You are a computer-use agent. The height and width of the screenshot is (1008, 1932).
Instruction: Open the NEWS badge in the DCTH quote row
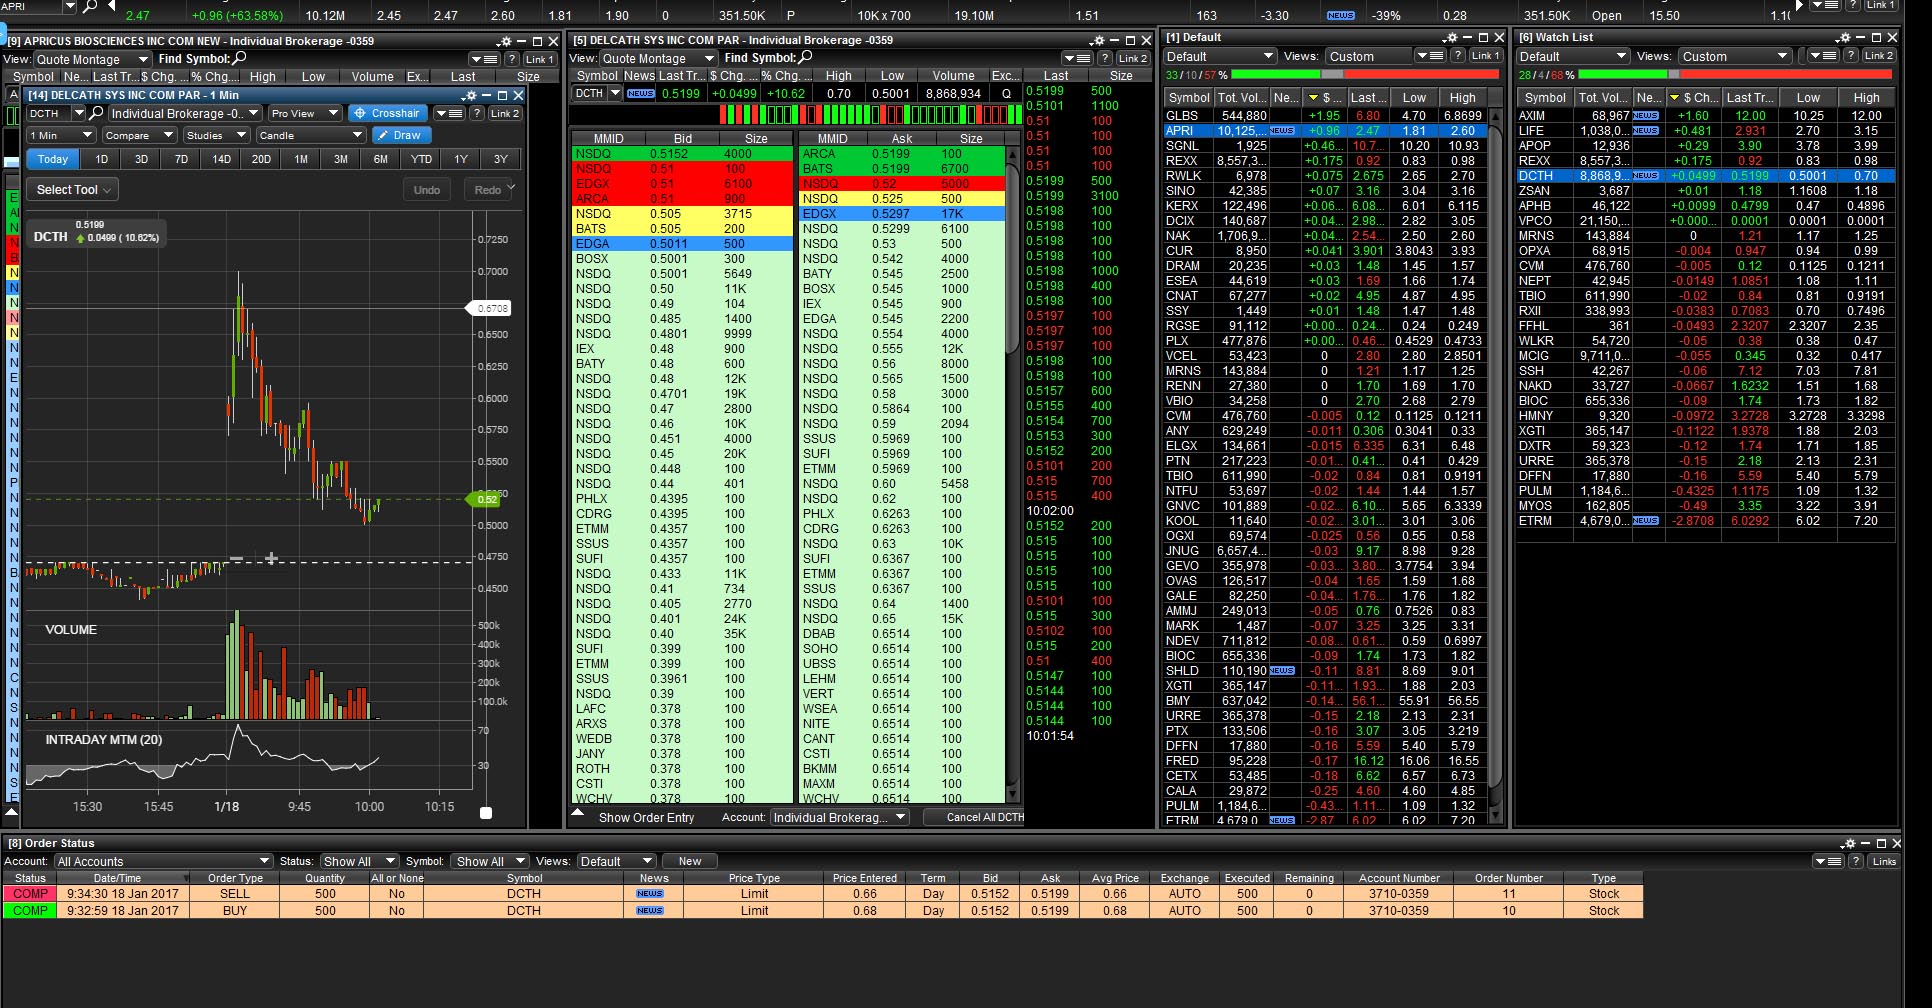click(640, 94)
